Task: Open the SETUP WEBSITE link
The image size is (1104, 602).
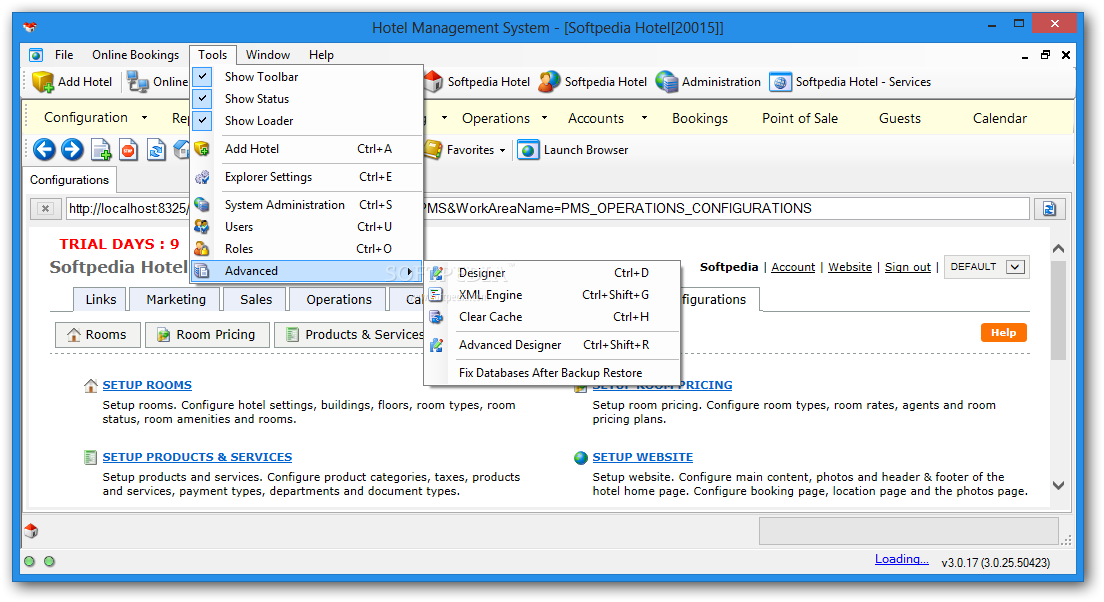Action: (643, 457)
